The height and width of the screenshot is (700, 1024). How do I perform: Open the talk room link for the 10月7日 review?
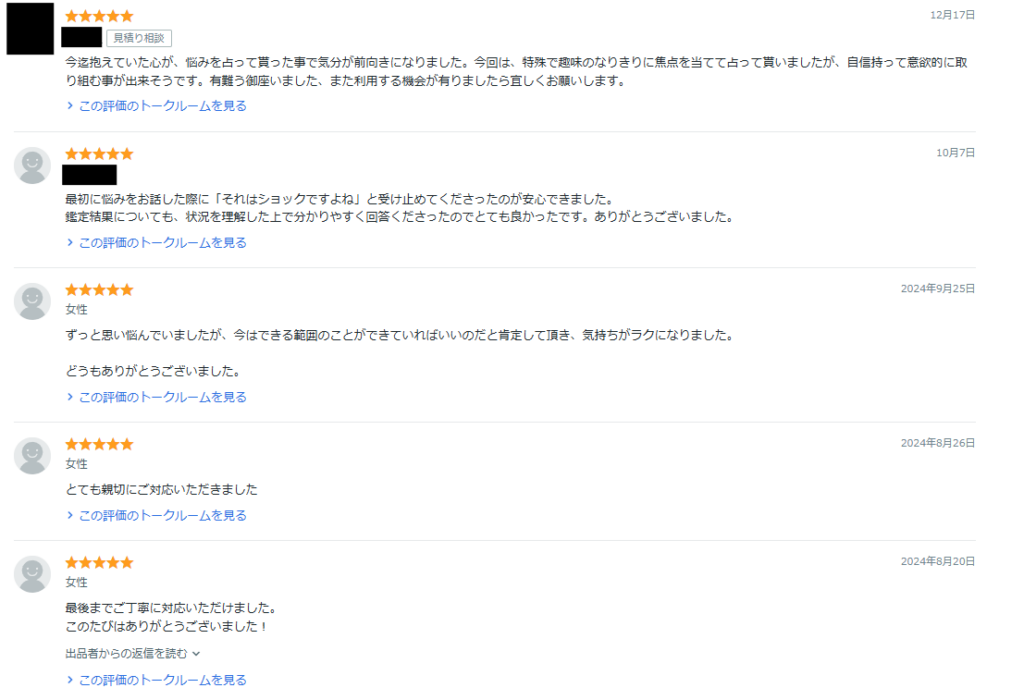[162, 243]
